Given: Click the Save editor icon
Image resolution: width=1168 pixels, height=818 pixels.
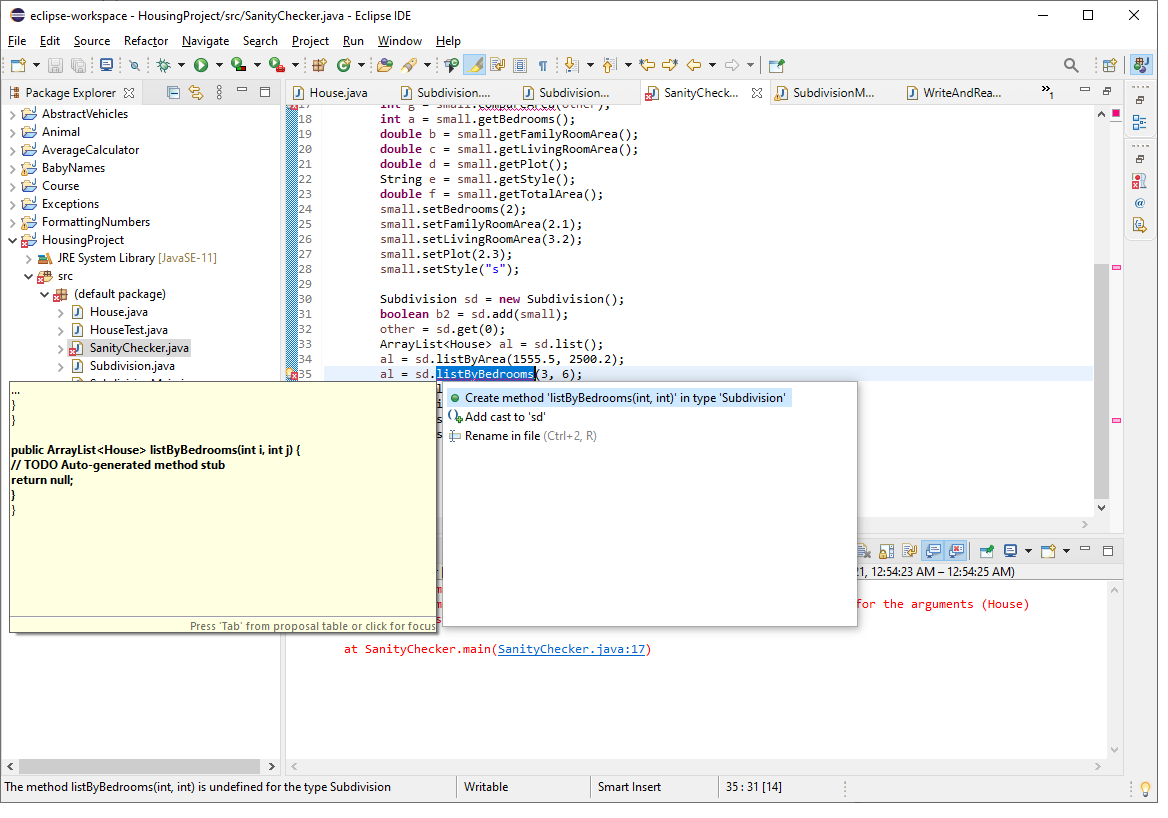Looking at the screenshot, I should click(x=54, y=64).
